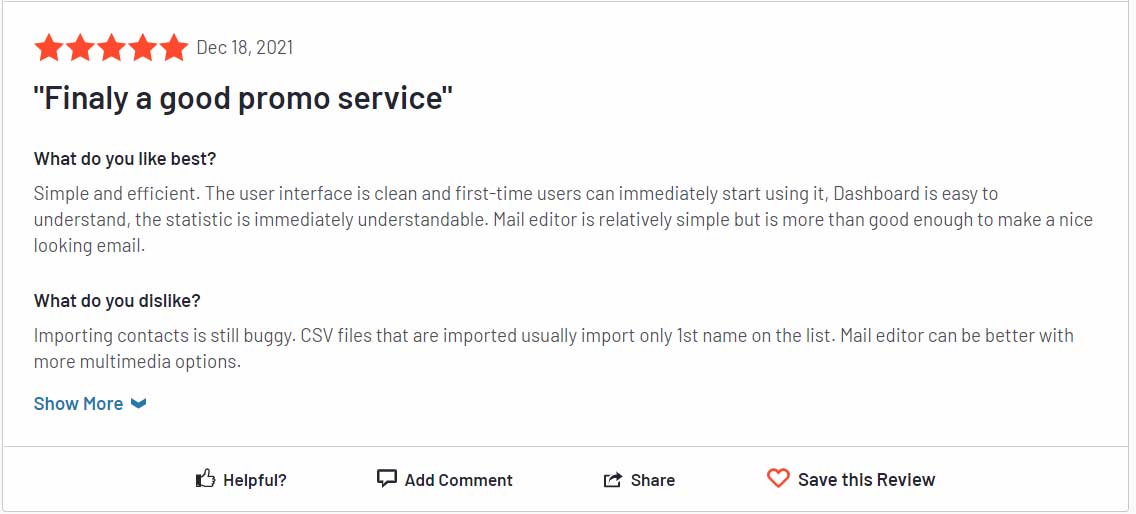Toggle the heart icon to save review

[777, 478]
